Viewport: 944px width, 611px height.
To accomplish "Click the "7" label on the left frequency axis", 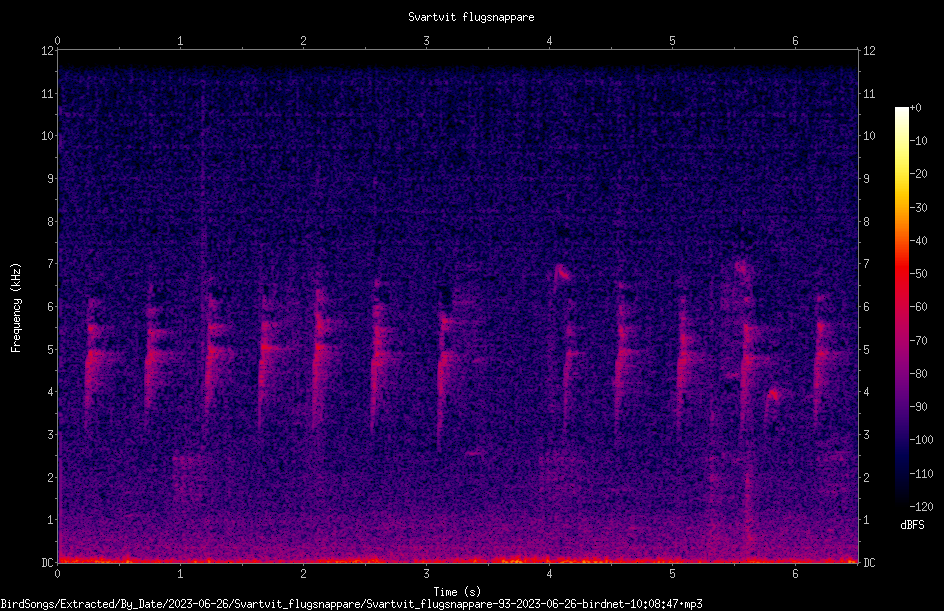I will tap(50, 264).
